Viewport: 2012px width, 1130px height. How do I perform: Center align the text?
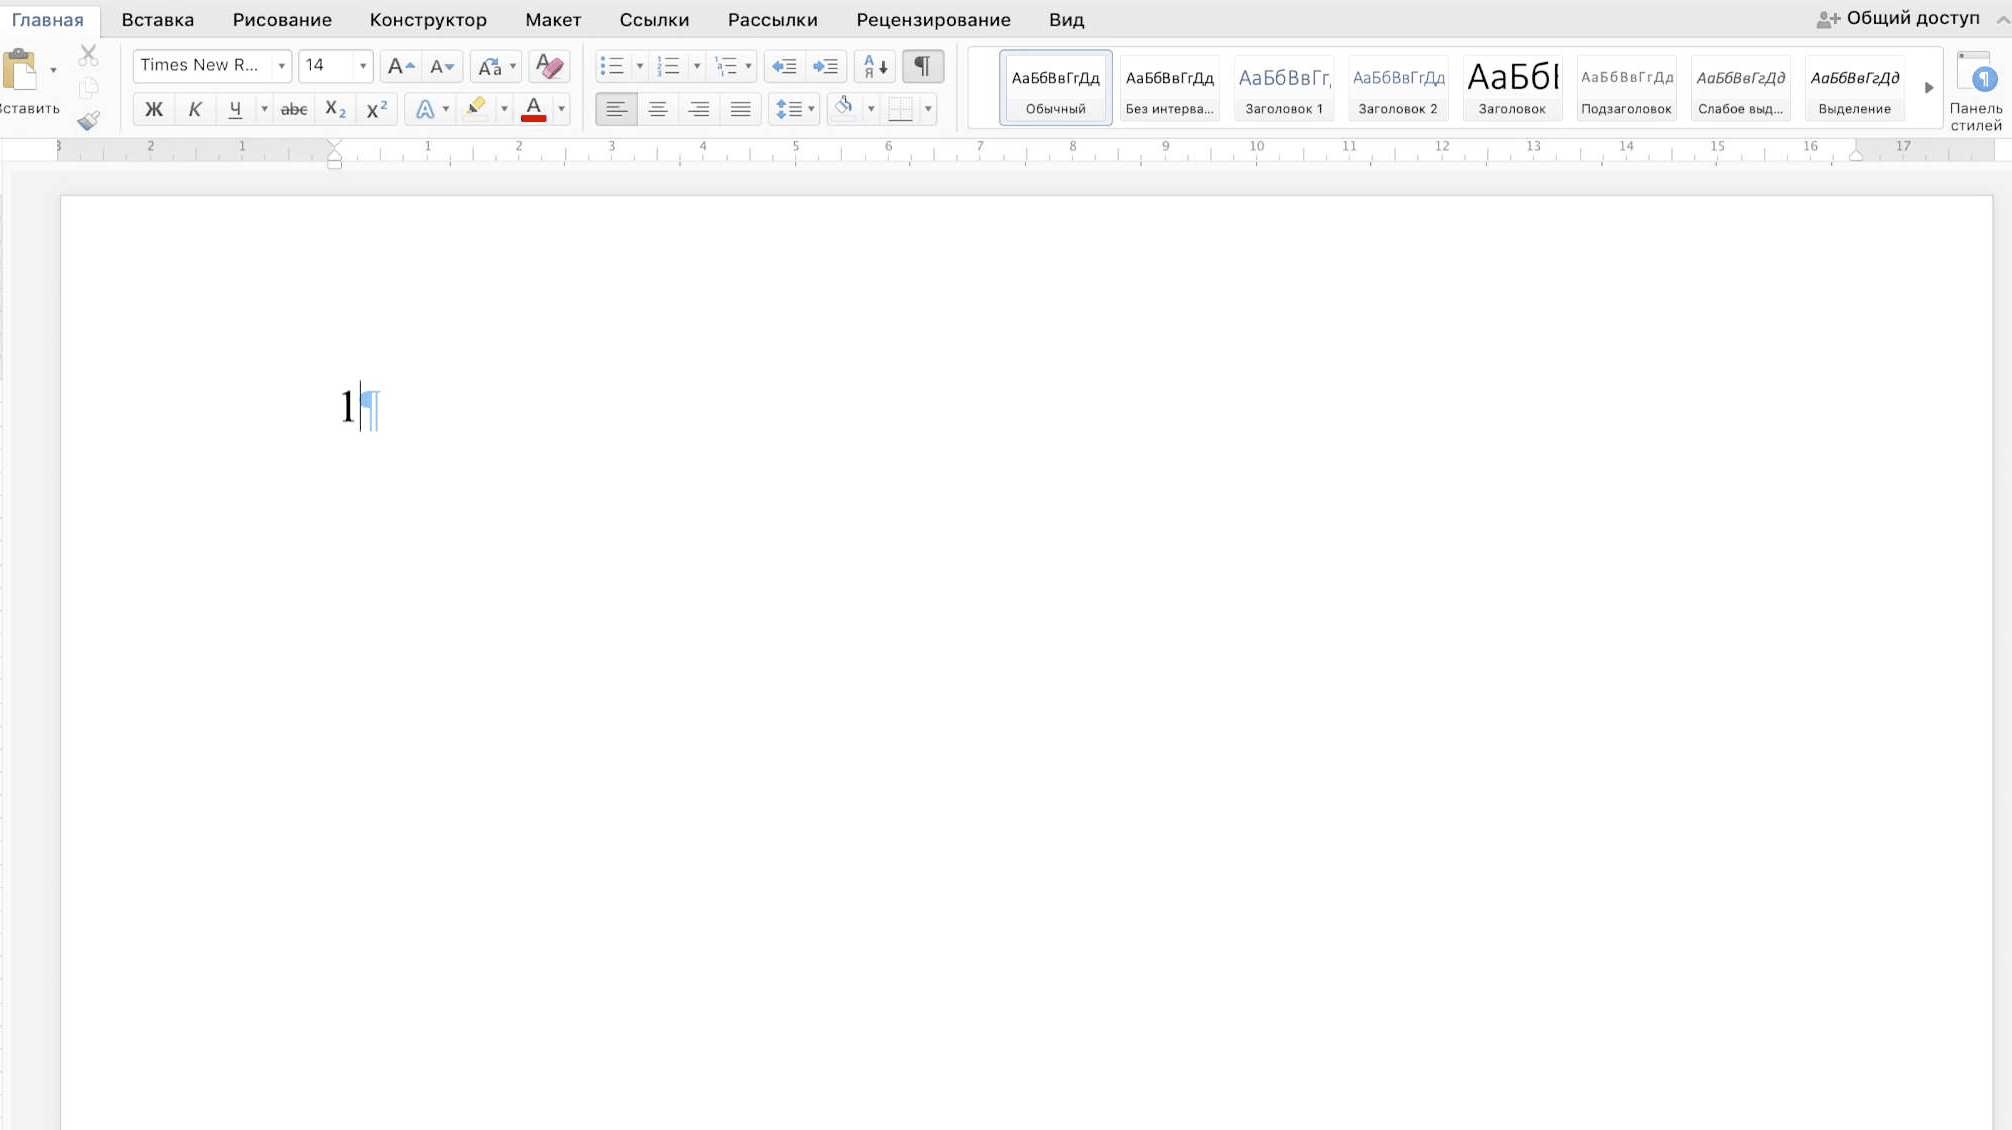point(657,109)
